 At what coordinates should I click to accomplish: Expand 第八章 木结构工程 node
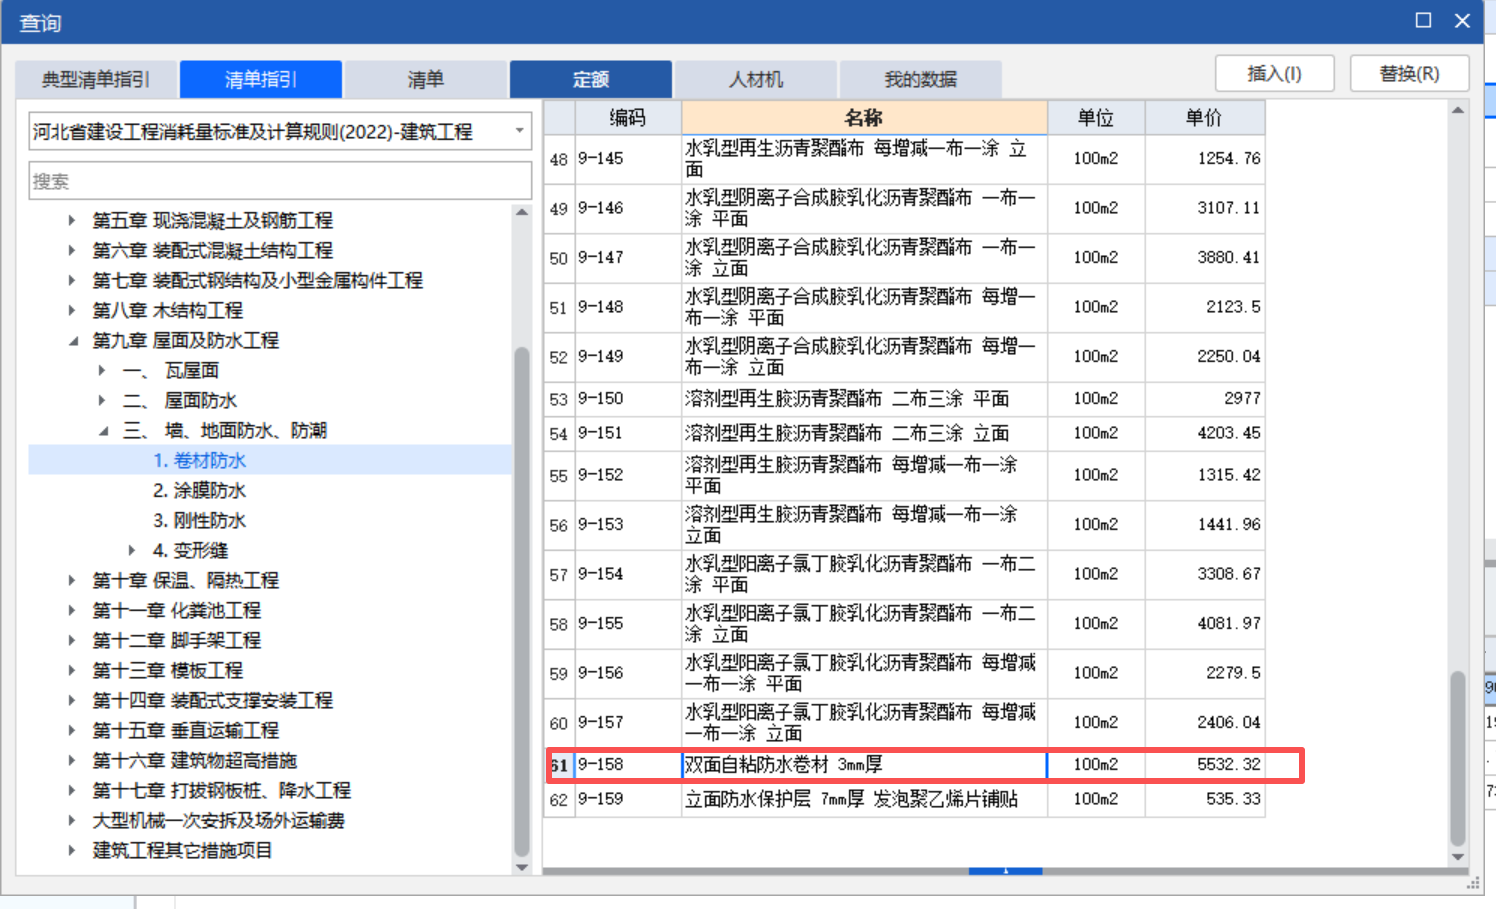71,310
